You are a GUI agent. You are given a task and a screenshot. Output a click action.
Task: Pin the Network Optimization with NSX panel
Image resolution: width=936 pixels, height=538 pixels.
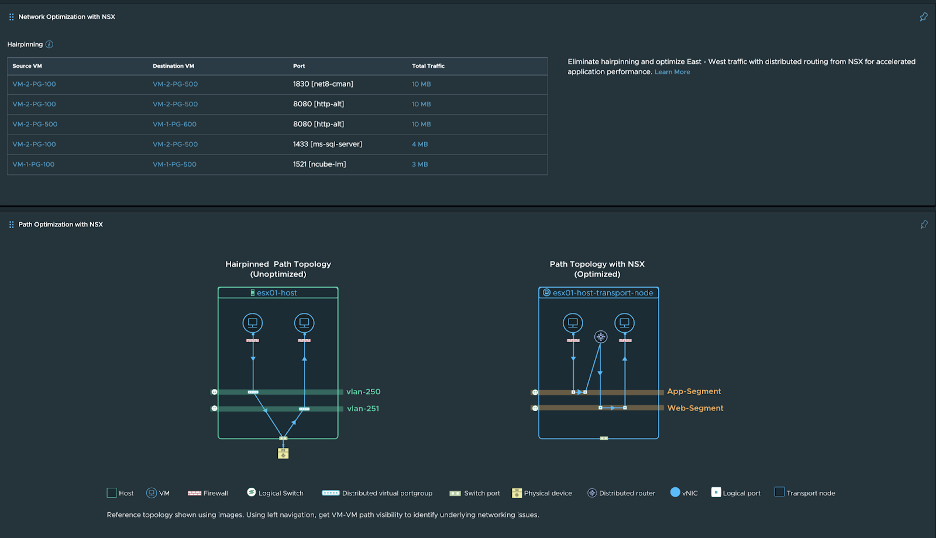[x=923, y=17]
